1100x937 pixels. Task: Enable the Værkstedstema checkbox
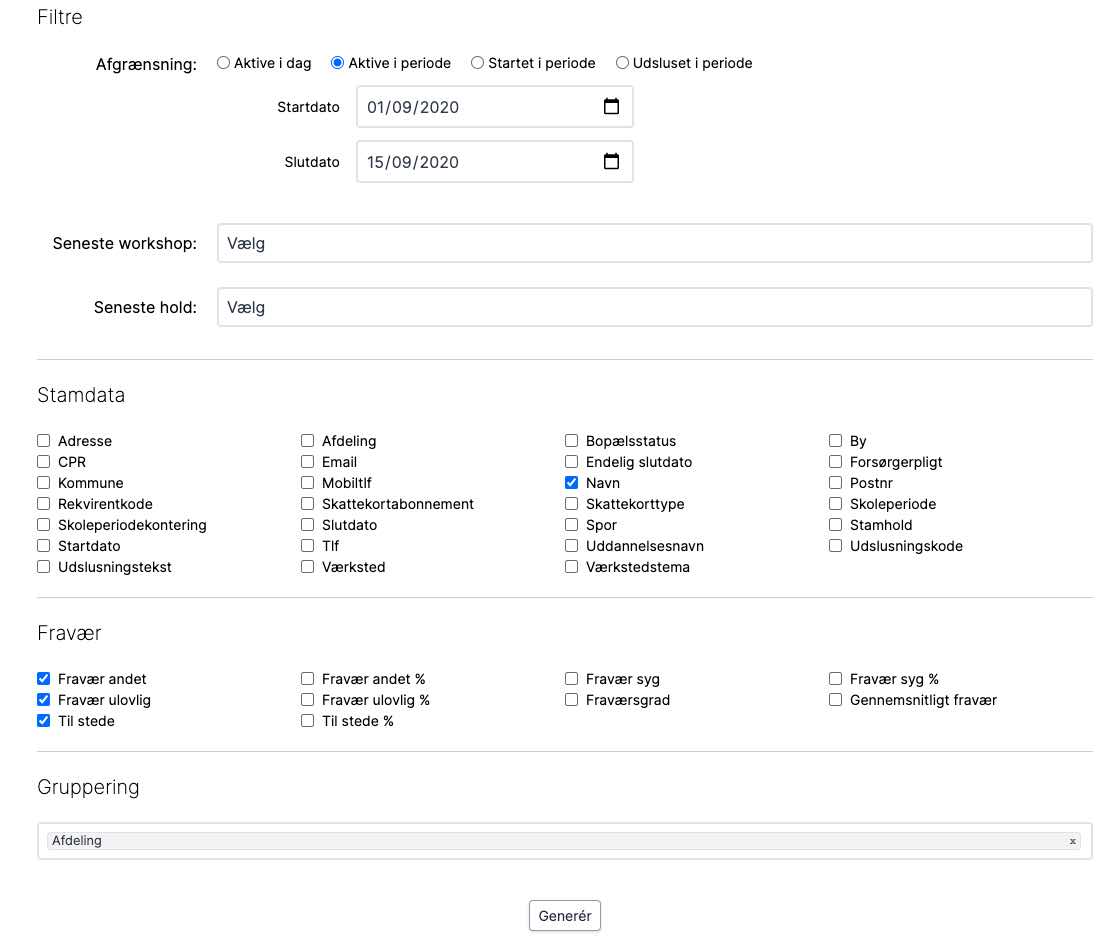point(572,567)
